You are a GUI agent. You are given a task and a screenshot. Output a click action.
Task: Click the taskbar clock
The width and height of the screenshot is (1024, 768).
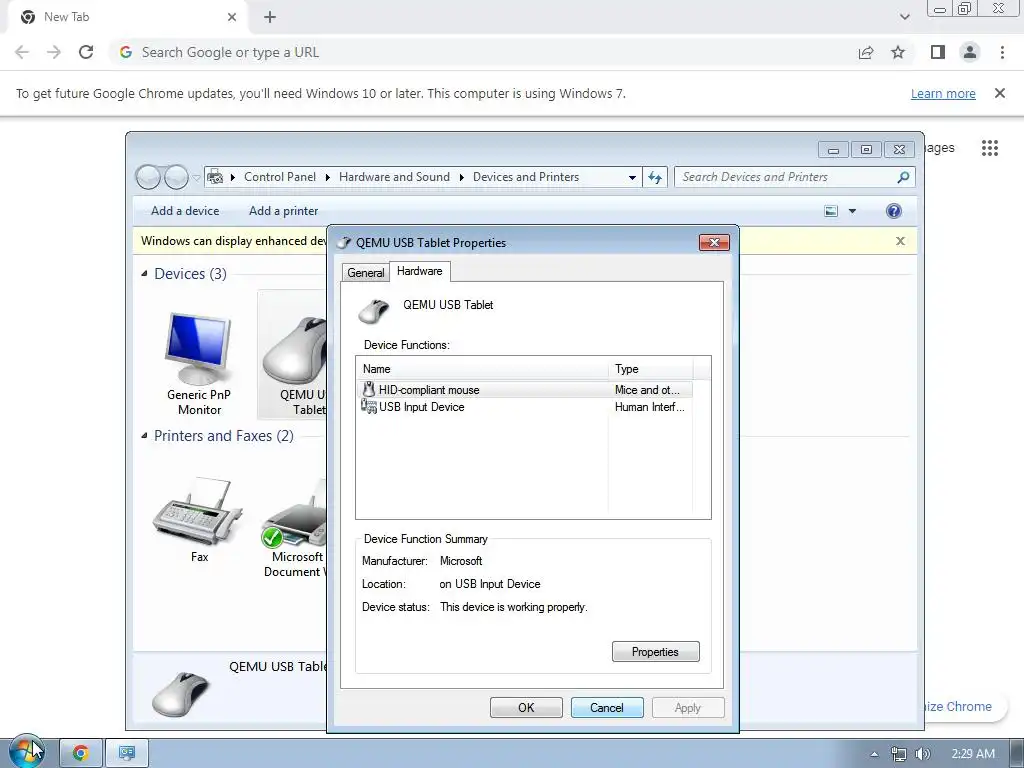tap(972, 754)
